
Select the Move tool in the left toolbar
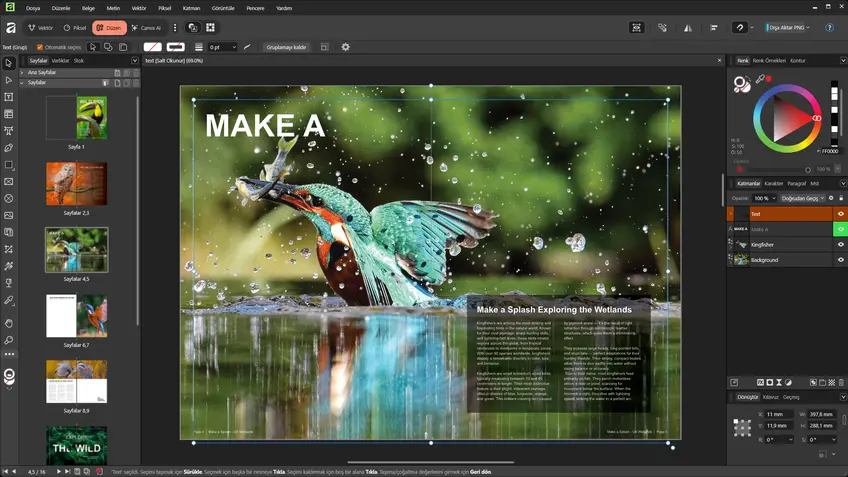coord(9,63)
